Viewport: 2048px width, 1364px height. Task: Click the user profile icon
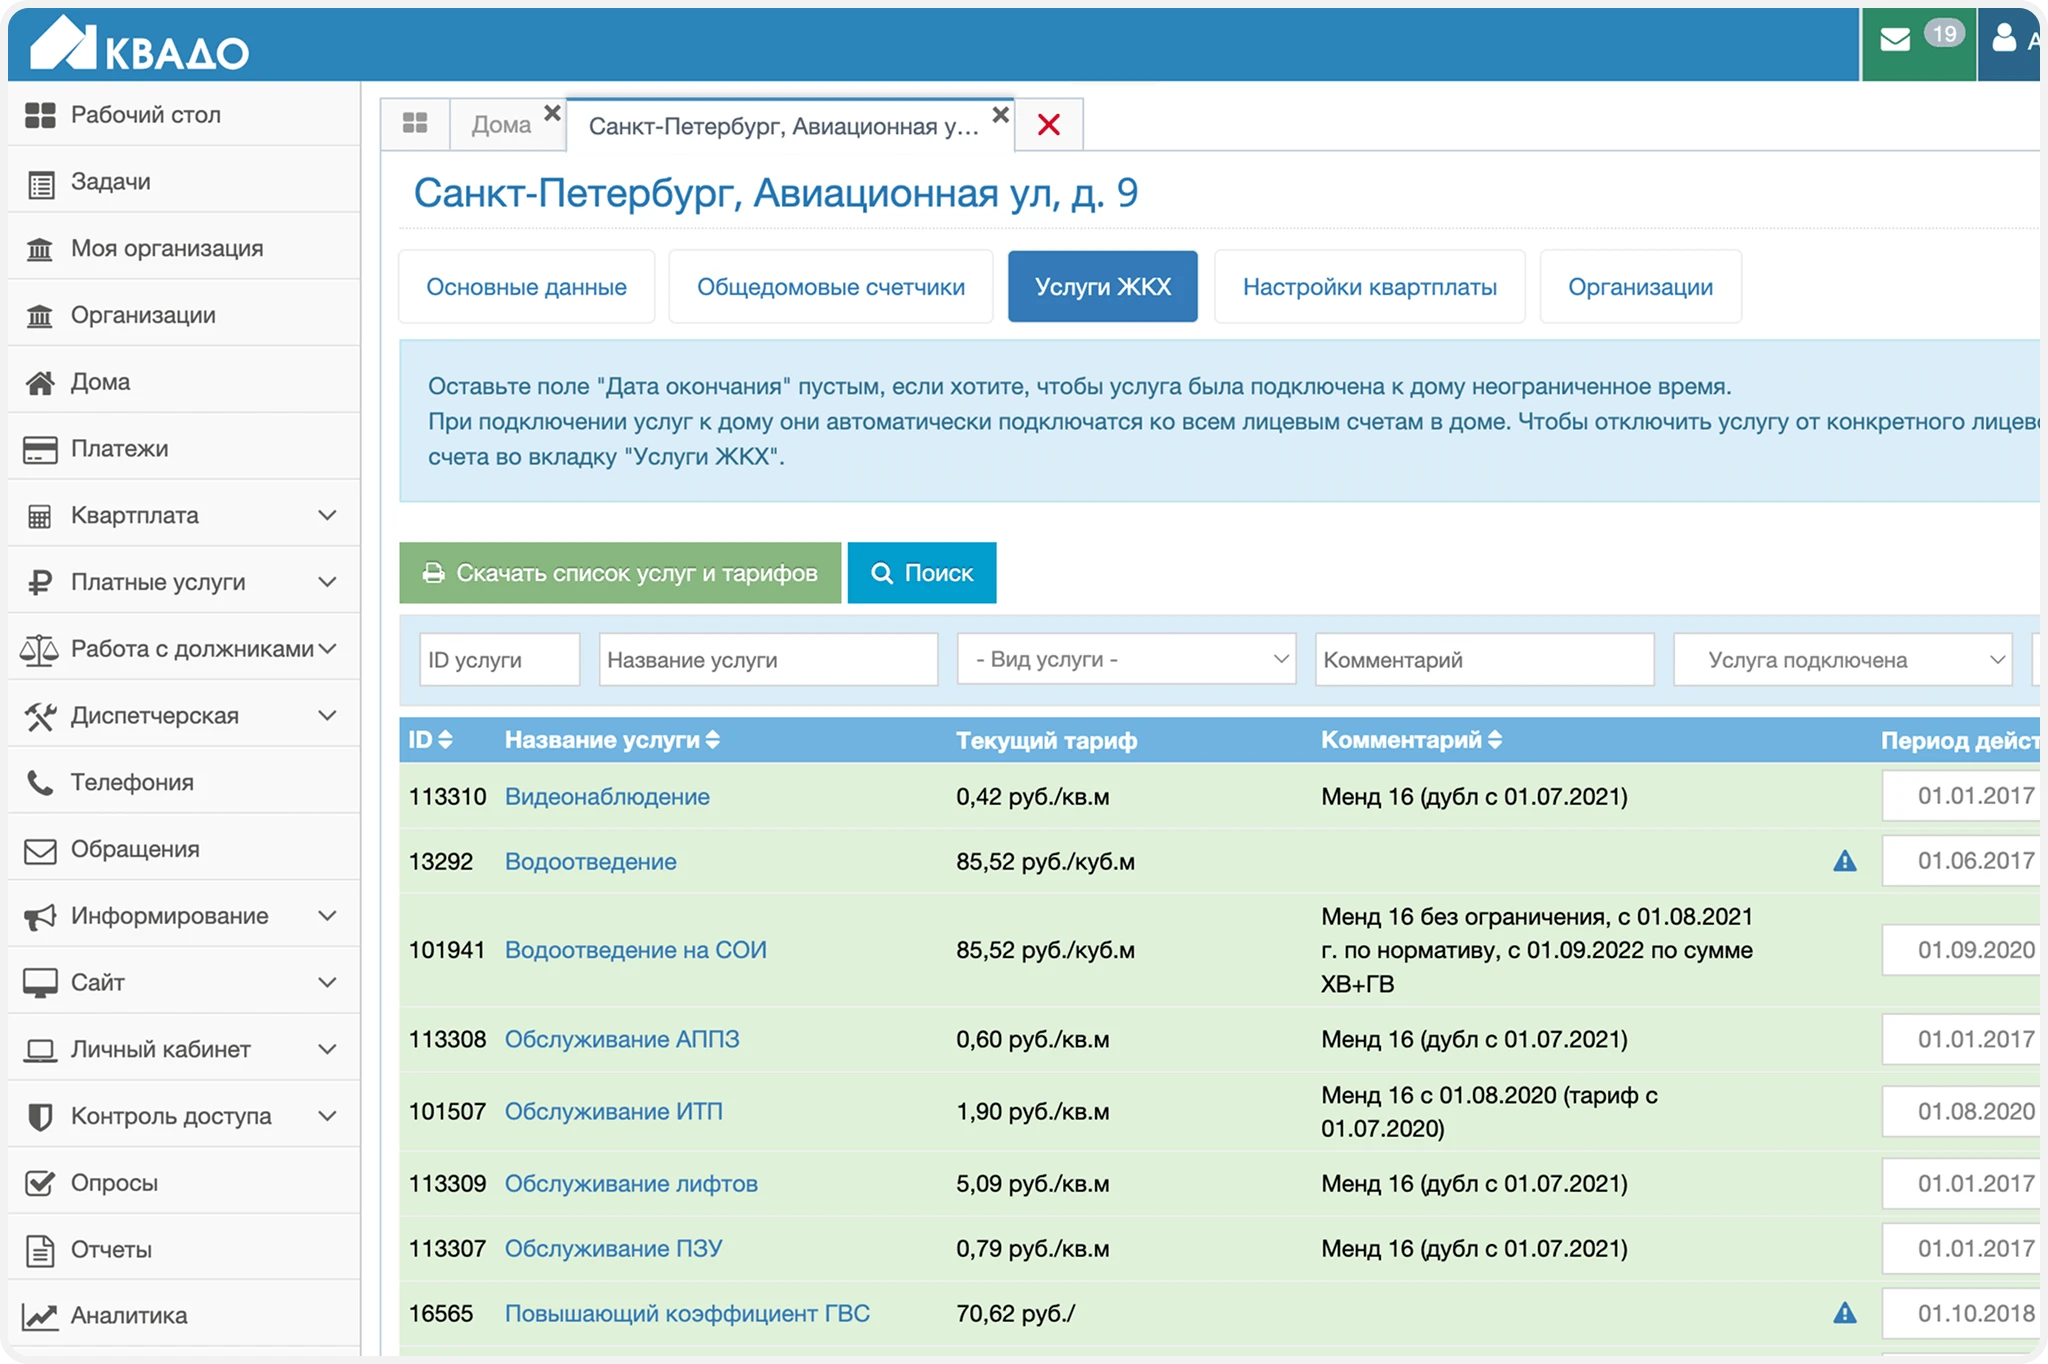[2004, 40]
